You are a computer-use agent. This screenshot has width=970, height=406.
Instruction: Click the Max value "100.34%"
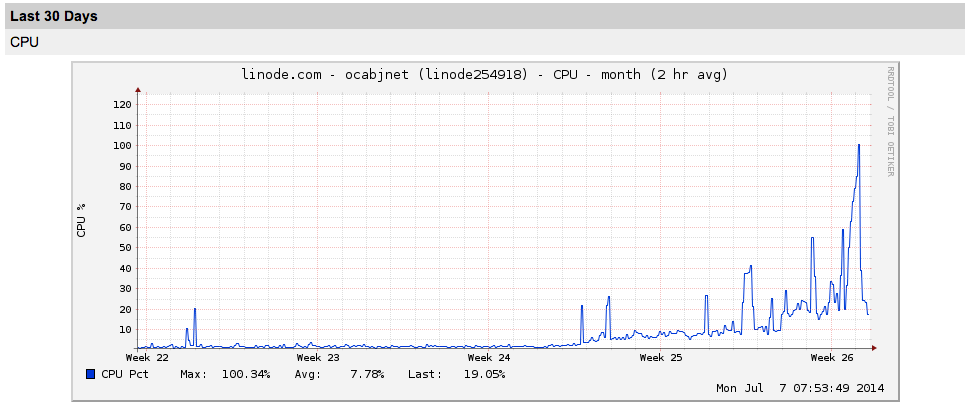[x=246, y=374]
